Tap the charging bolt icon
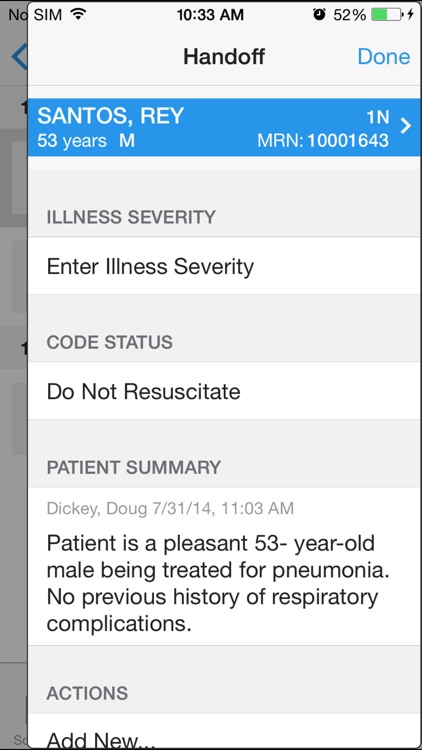Screen dimensions: 422x750 point(410,15)
